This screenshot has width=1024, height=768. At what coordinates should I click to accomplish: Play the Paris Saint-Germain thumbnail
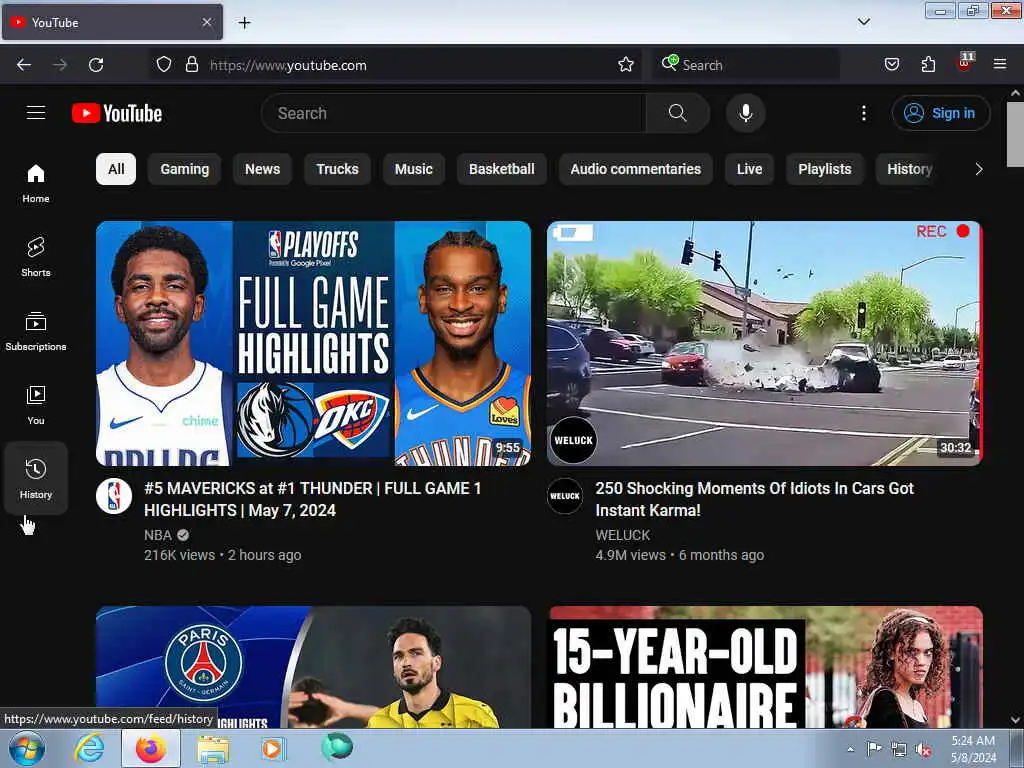pos(313,667)
